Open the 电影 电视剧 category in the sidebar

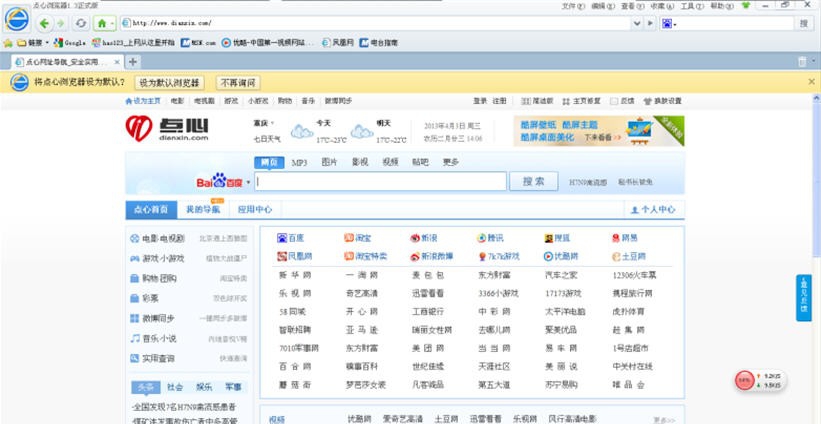point(158,239)
